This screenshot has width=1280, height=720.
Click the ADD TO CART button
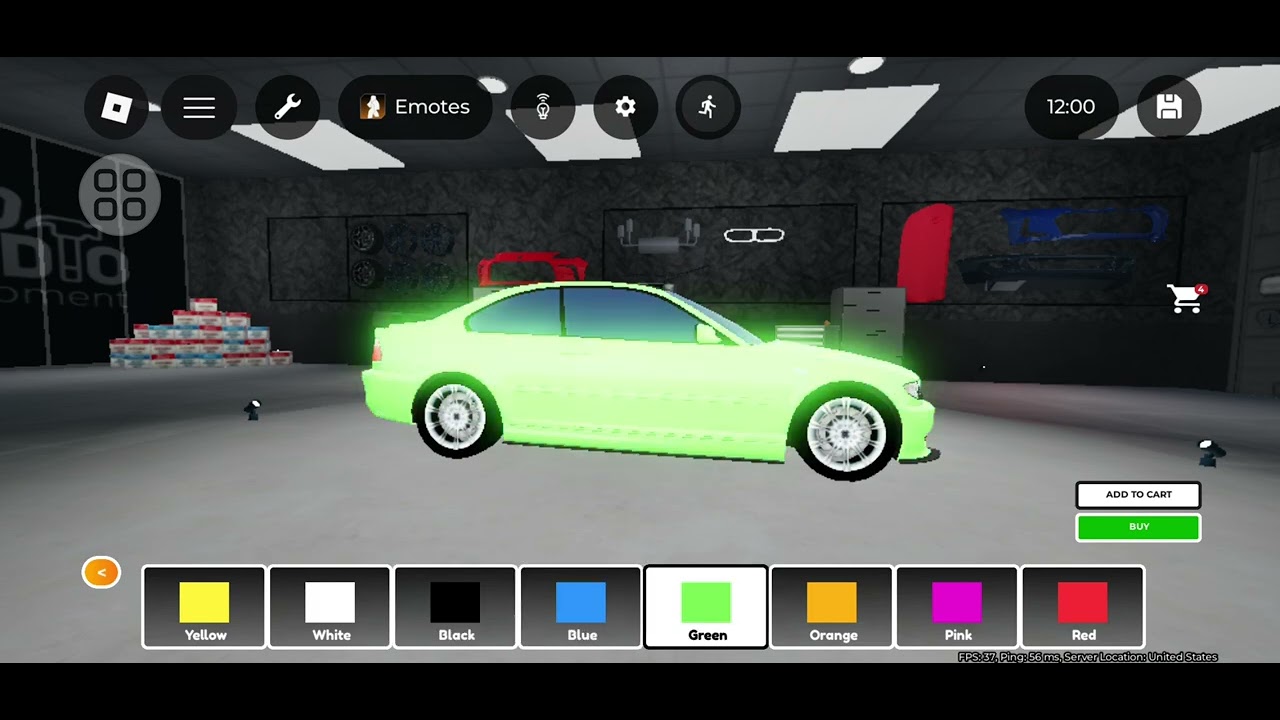[1138, 494]
